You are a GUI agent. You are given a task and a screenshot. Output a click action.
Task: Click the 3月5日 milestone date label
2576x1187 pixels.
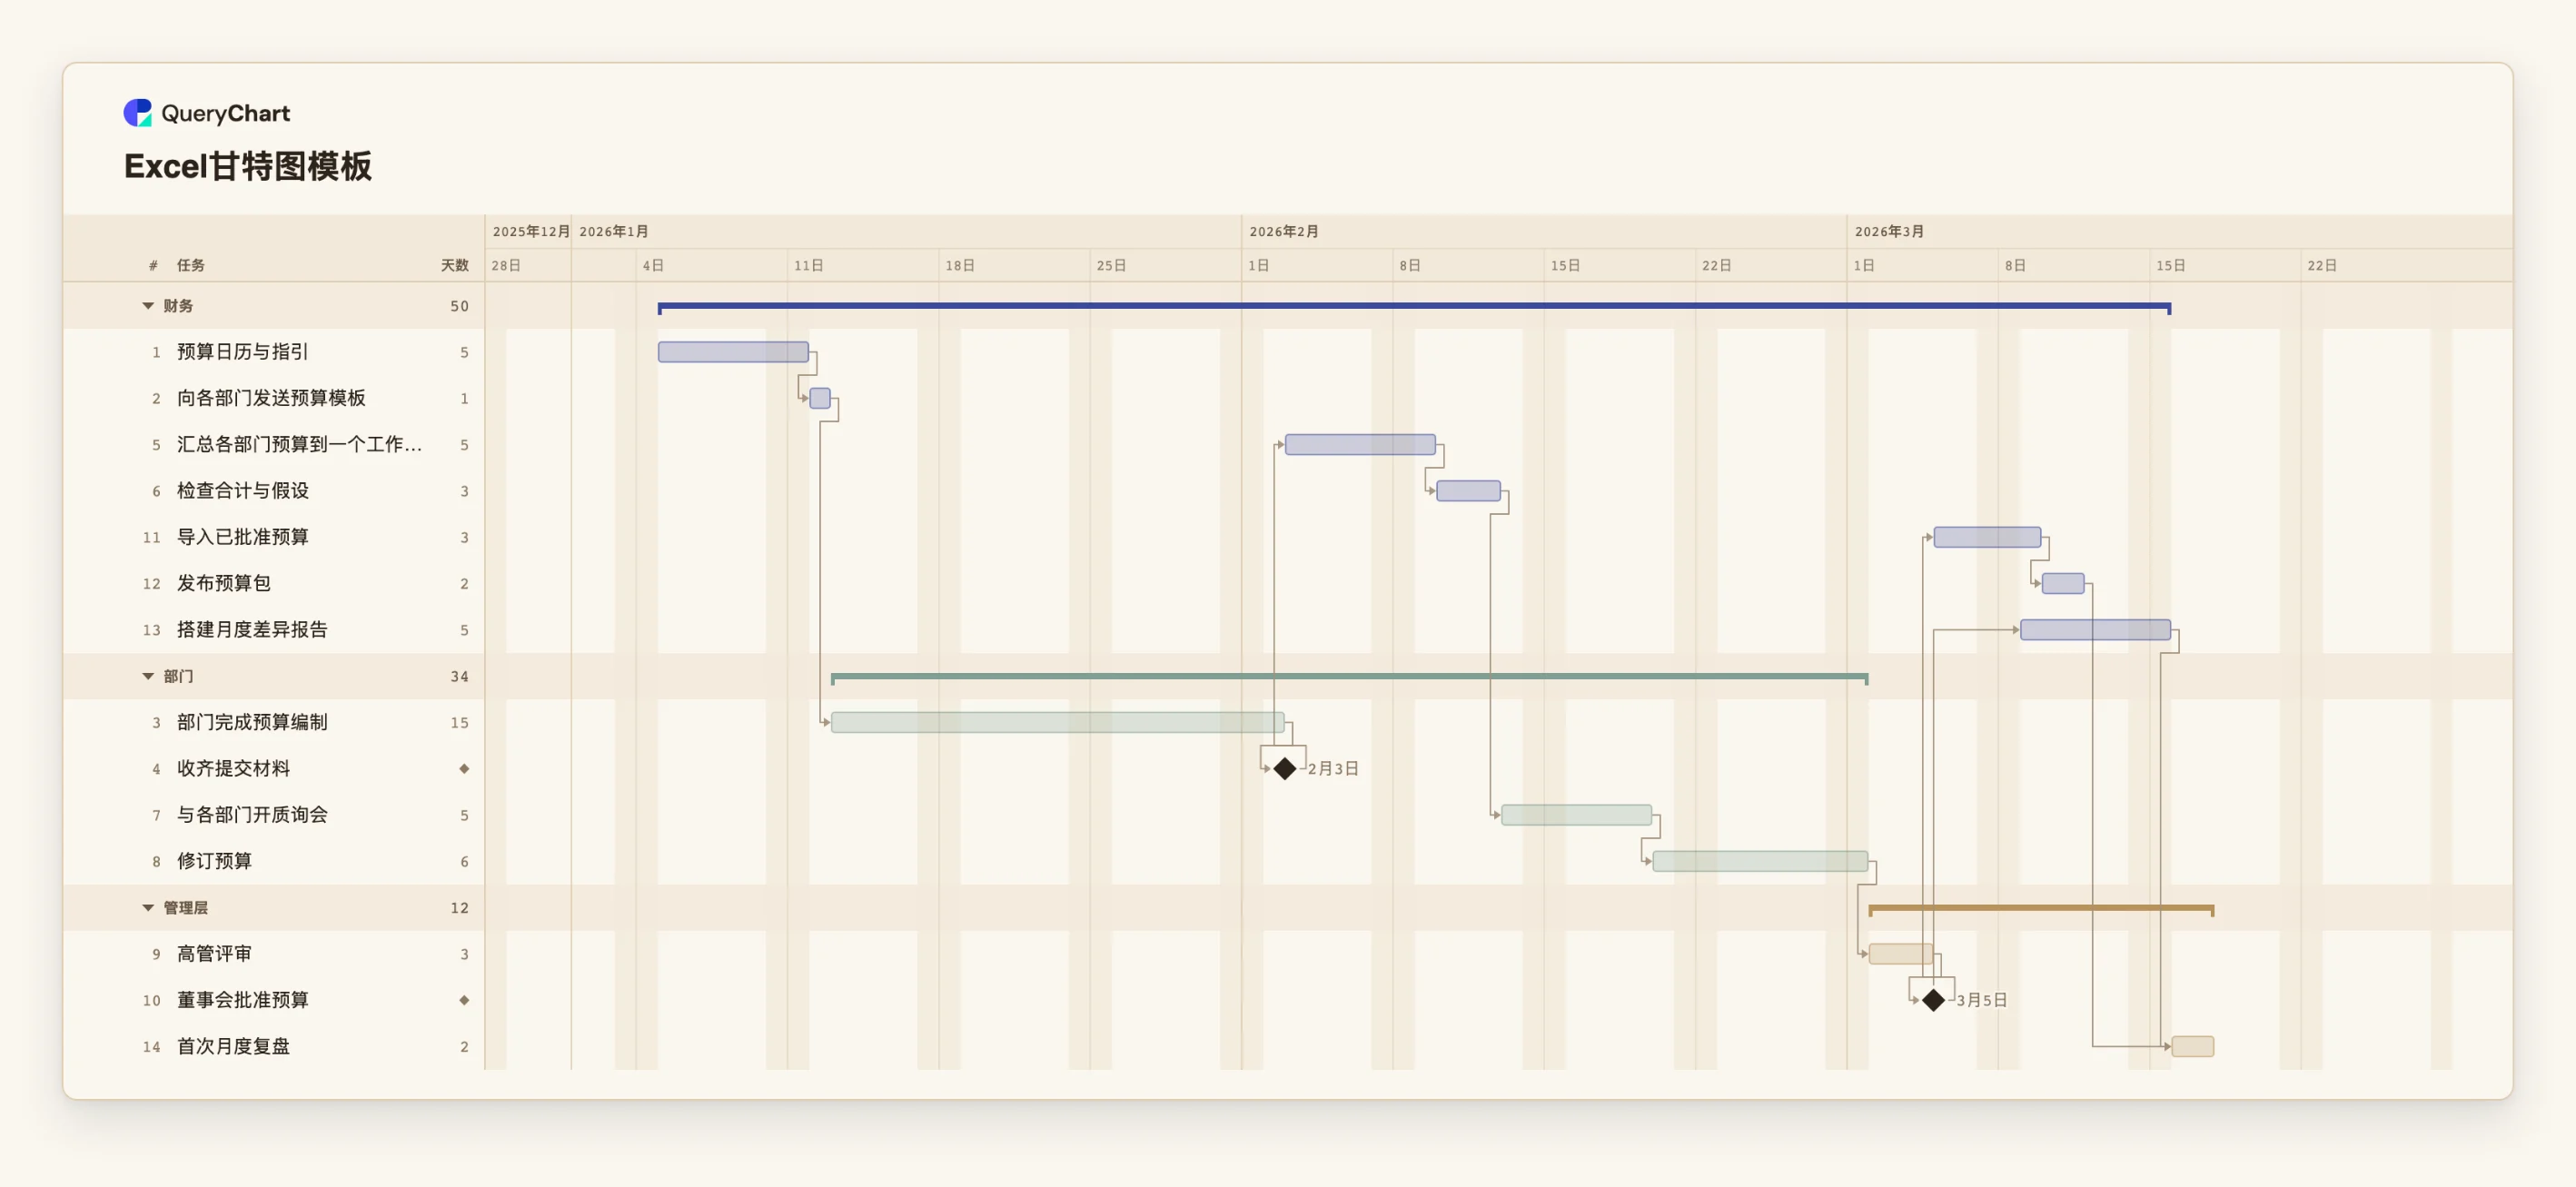tap(1981, 1000)
